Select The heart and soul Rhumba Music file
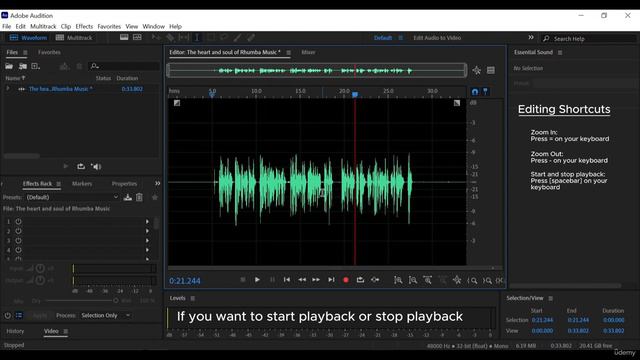The height and width of the screenshot is (360, 640). [x=61, y=89]
